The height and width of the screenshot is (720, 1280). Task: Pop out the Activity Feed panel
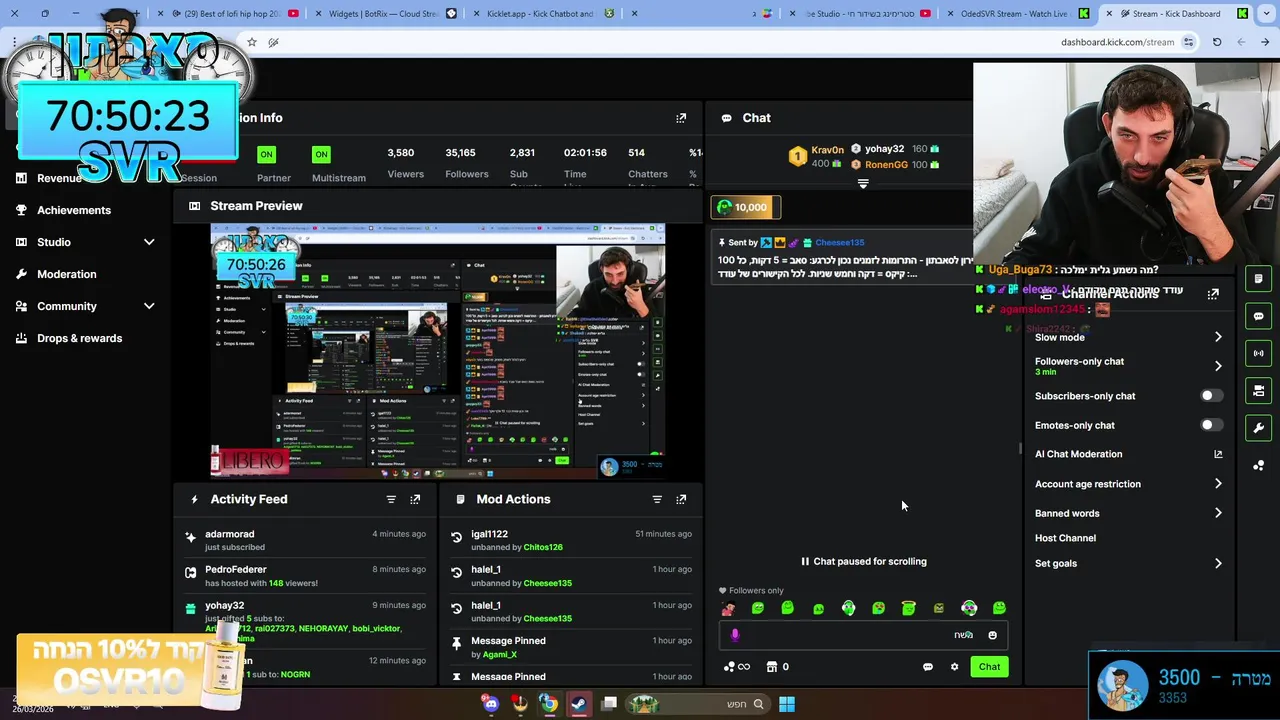415,499
